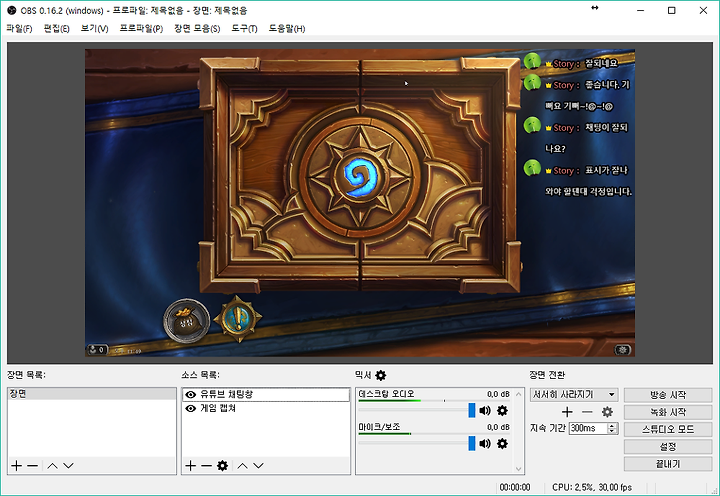Click the 끝내기 exit button
This screenshot has height=496, width=720.
(x=668, y=464)
